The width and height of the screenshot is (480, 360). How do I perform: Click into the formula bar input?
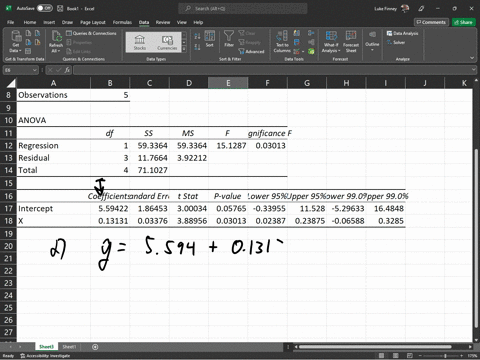point(271,70)
